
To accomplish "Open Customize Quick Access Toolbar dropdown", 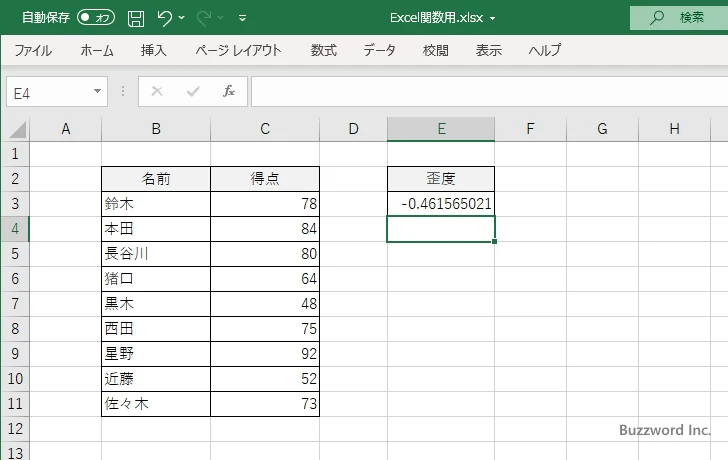I will [243, 18].
